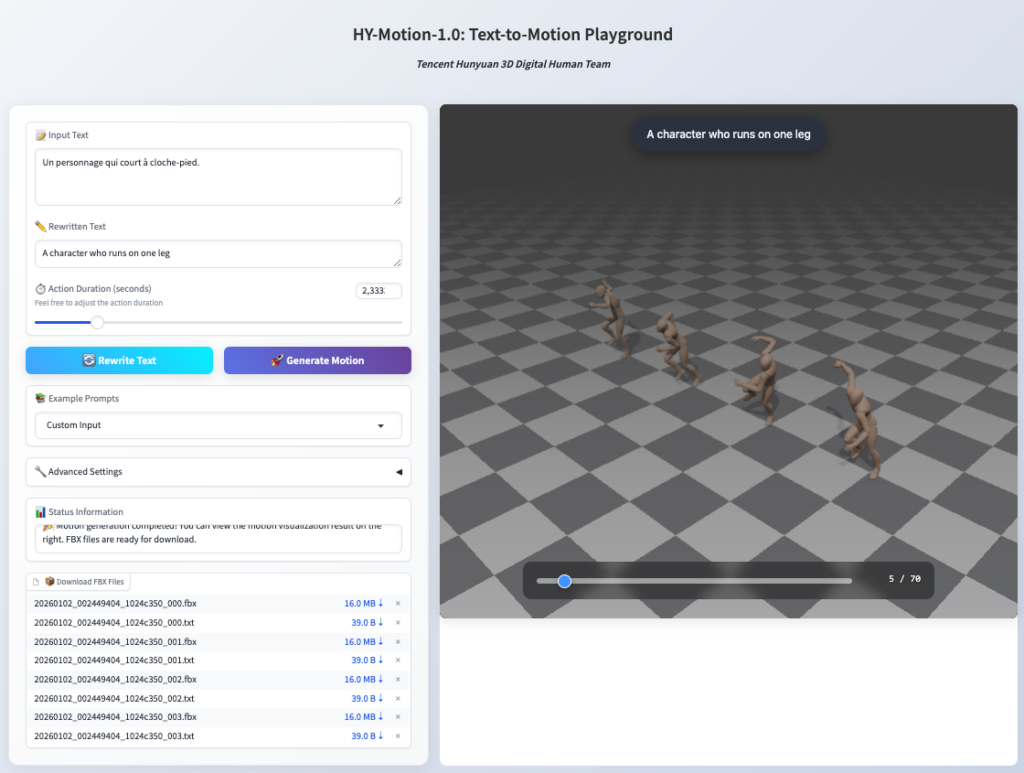Download the 1024c350_000.txt file
This screenshot has width=1024, height=773.
[x=364, y=622]
